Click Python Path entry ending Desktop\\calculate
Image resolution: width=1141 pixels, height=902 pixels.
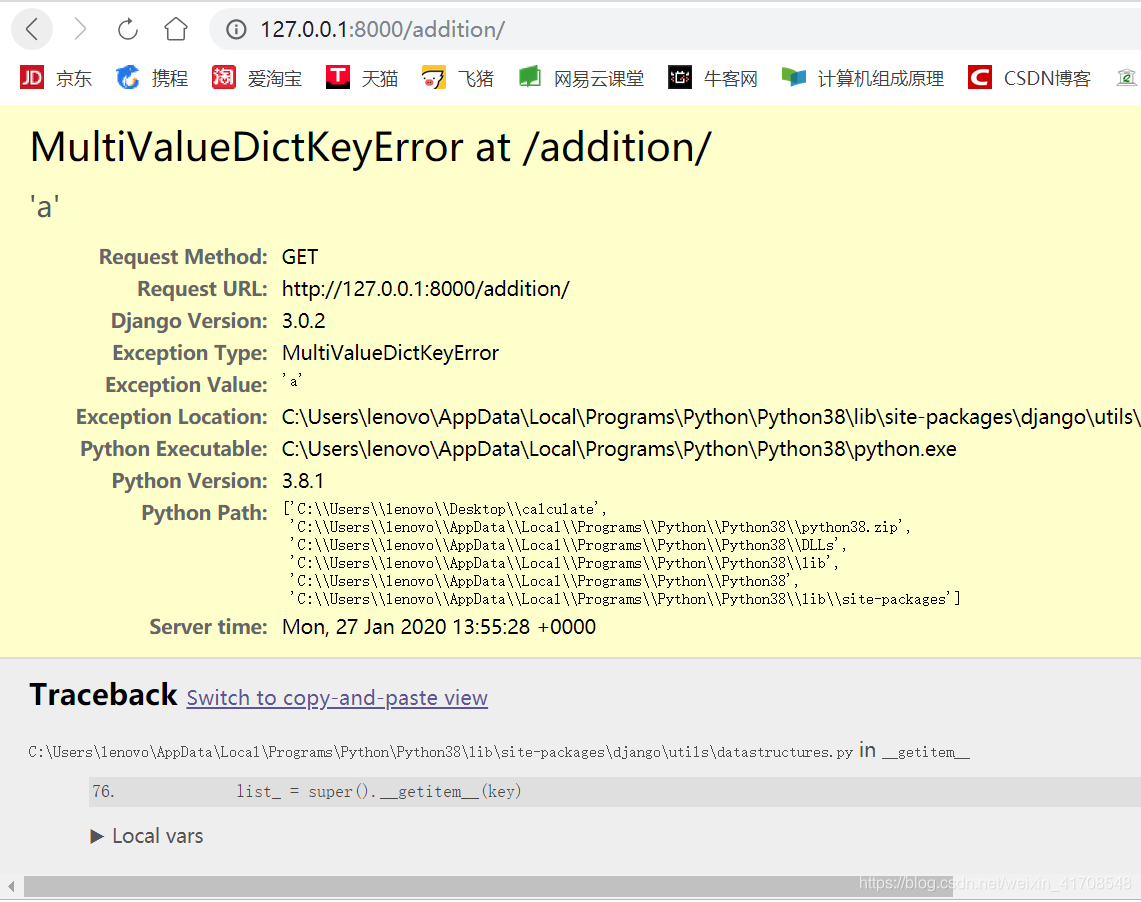[447, 509]
